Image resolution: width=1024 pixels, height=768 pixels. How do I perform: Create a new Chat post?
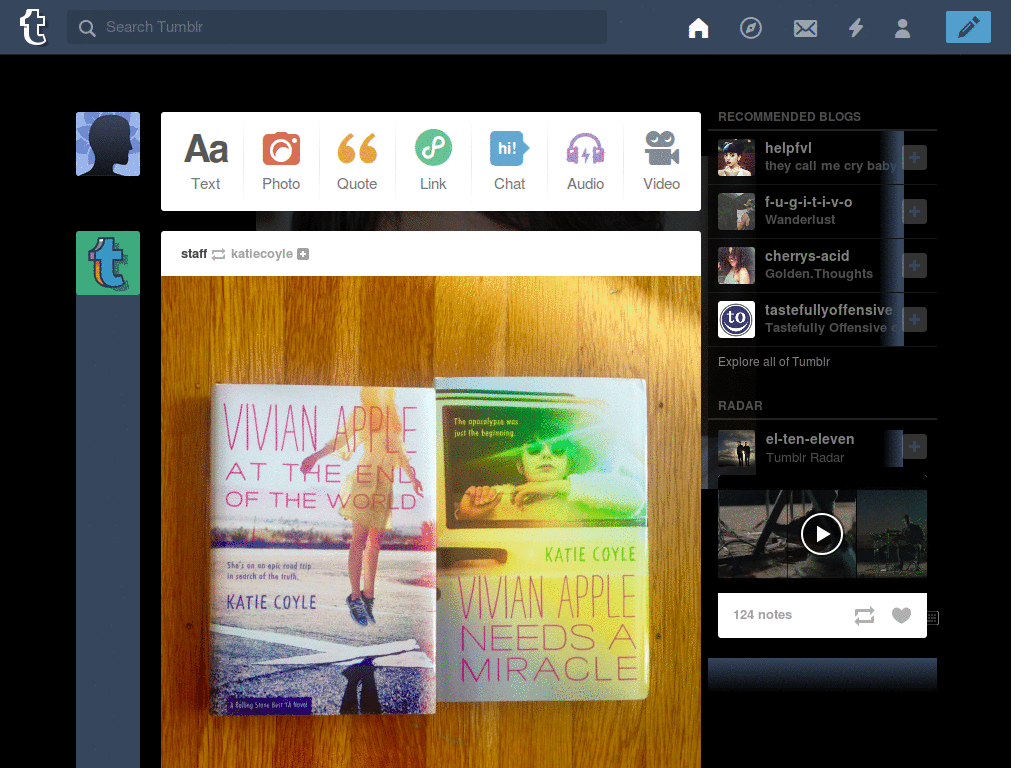[509, 161]
